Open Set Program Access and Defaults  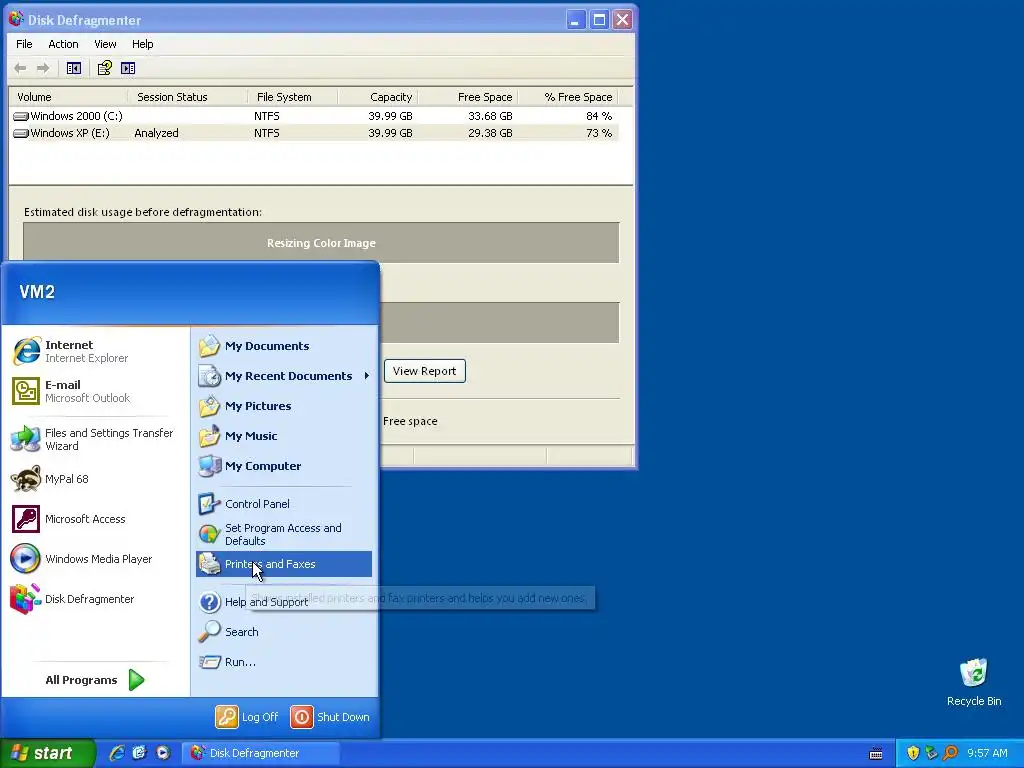point(284,534)
